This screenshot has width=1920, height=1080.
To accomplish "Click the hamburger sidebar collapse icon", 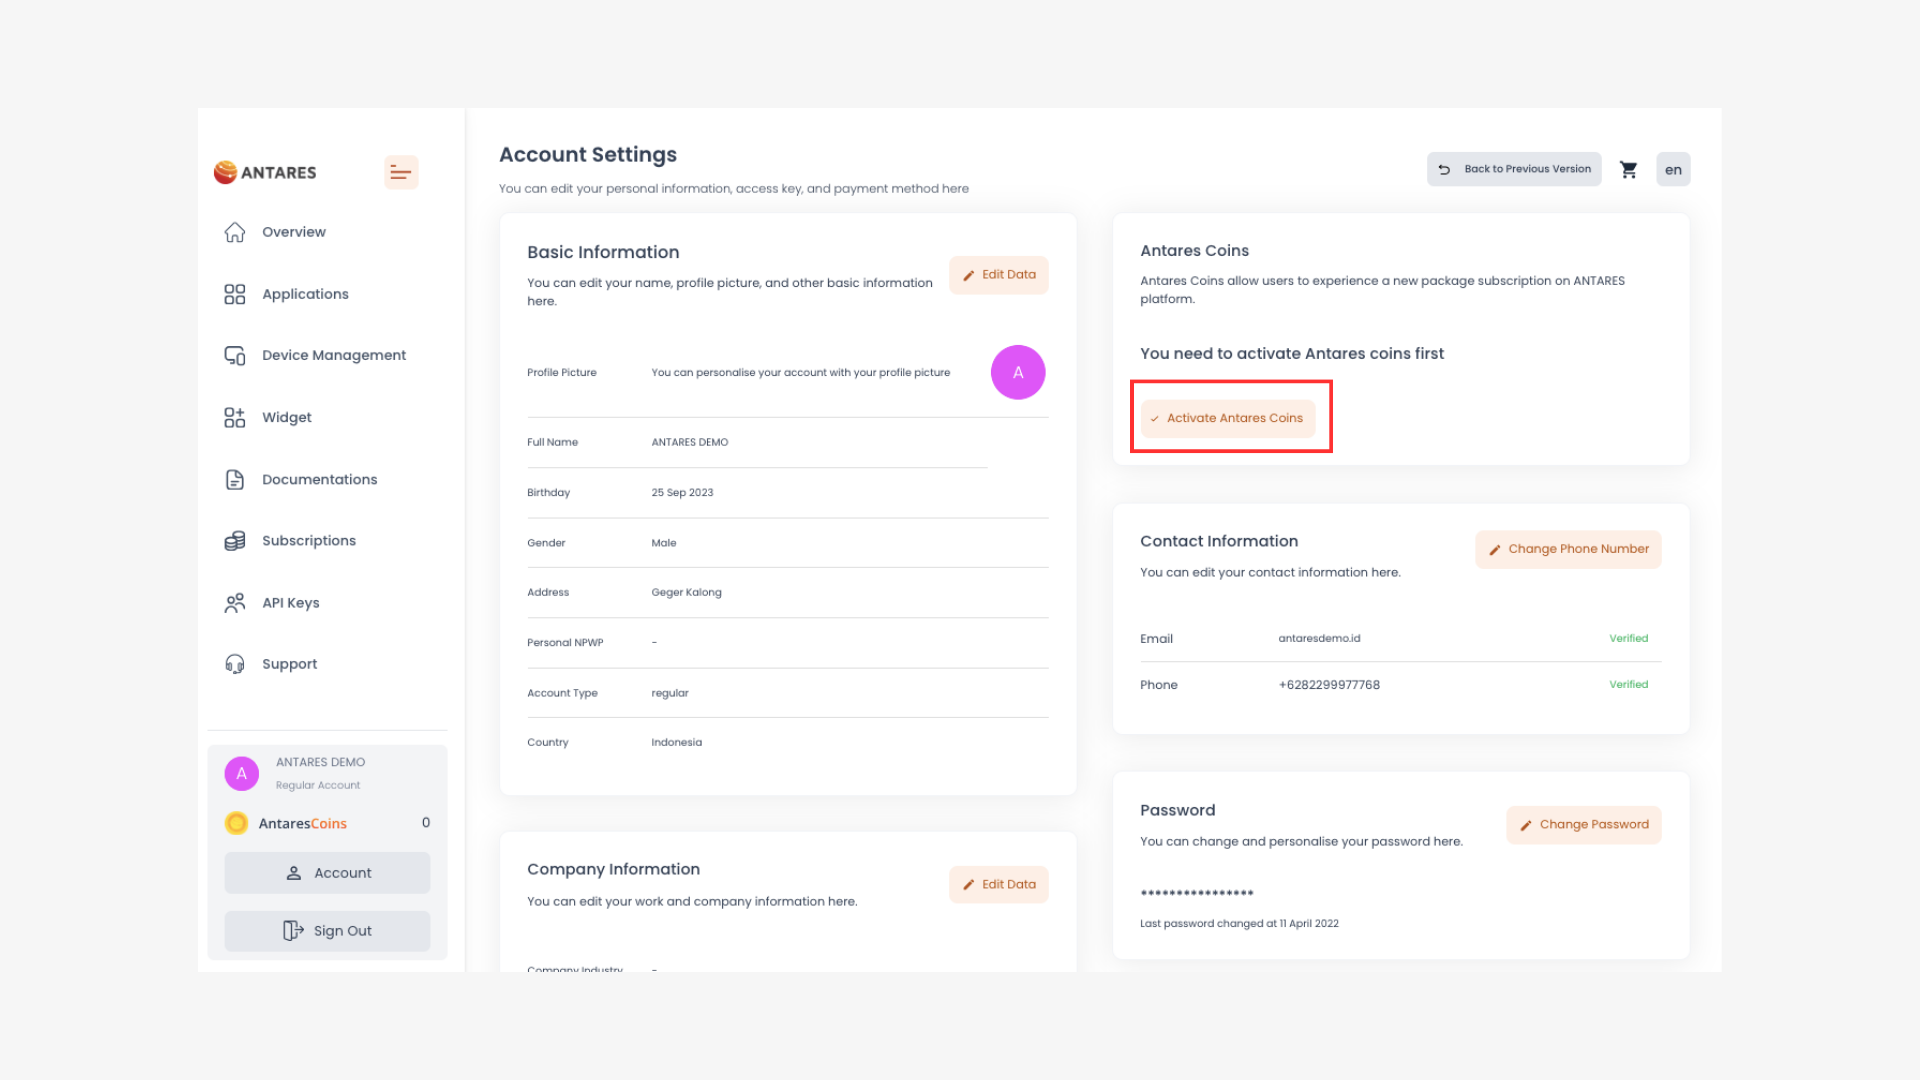I will coord(401,172).
